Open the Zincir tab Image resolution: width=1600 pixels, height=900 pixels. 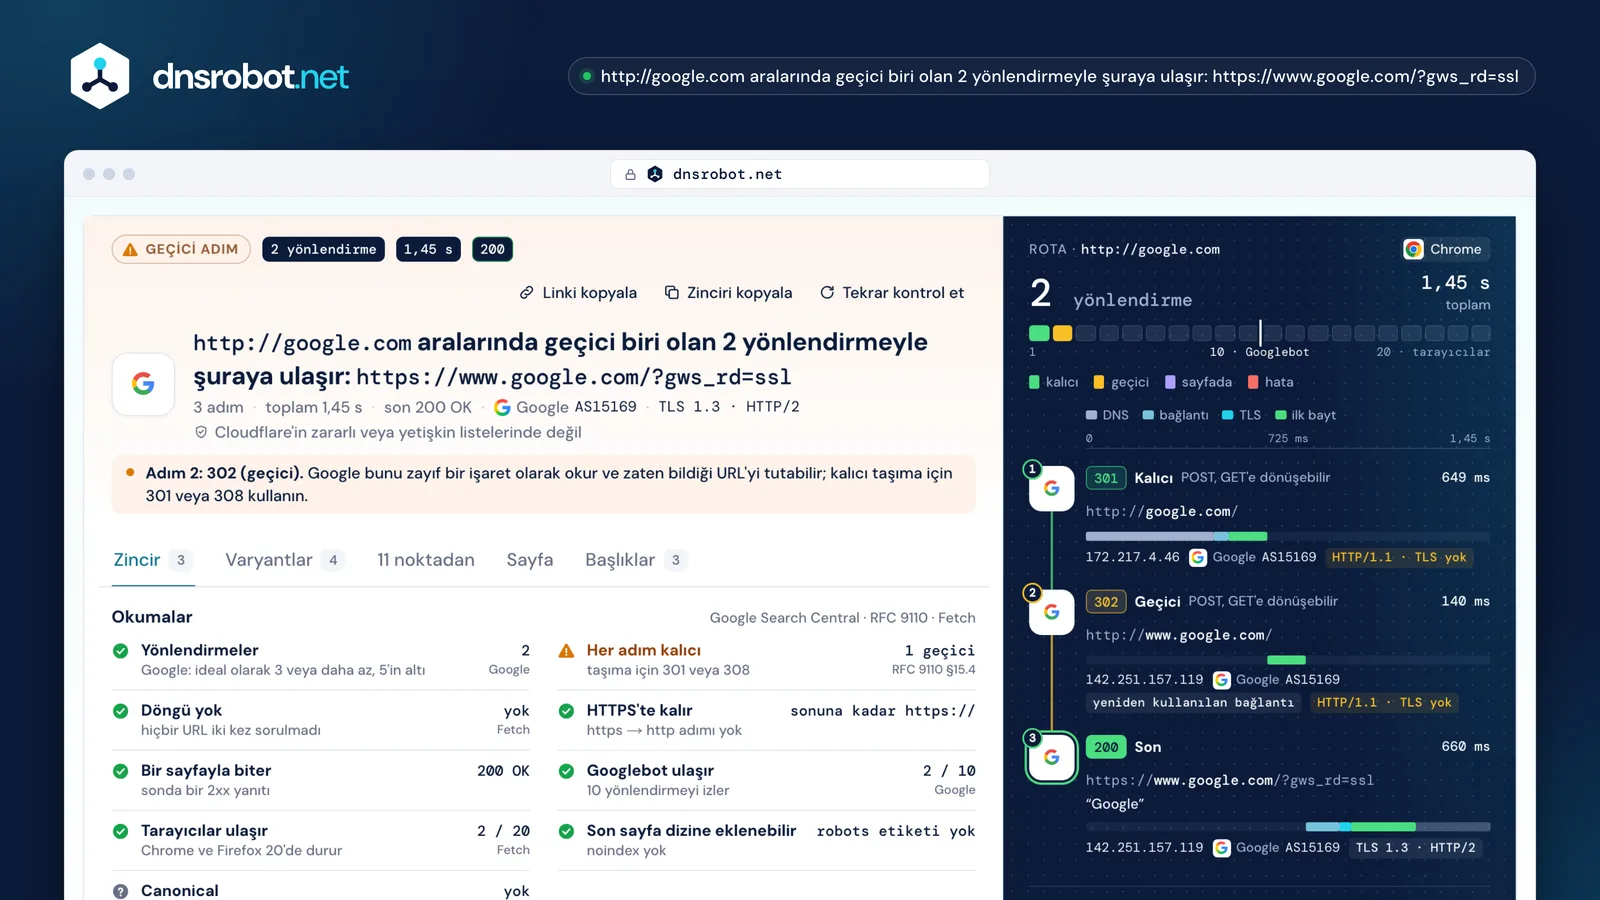[153, 560]
